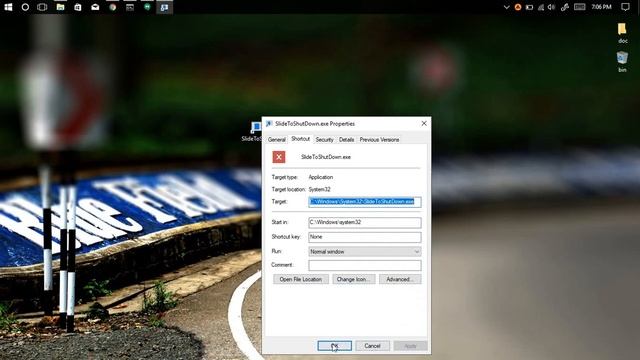The width and height of the screenshot is (640, 360).
Task: Open the volume speaker icon
Action: (552, 7)
